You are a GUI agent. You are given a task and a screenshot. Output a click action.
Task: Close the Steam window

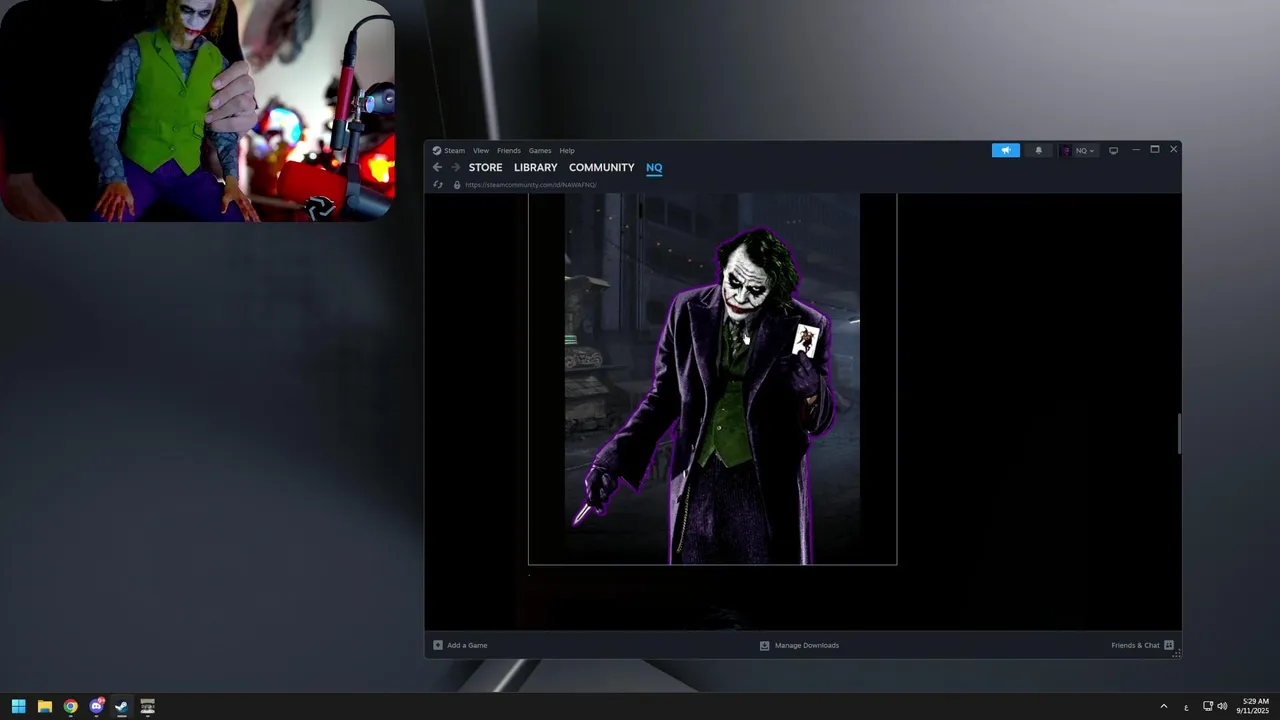point(1173,150)
